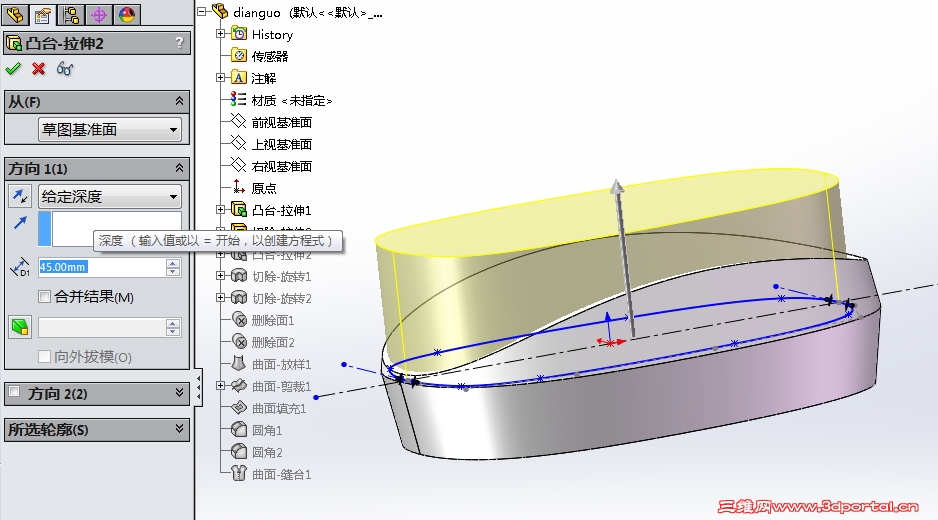Increase the draft angle with its up arrow
This screenshot has width=938, height=520.
tap(173, 323)
